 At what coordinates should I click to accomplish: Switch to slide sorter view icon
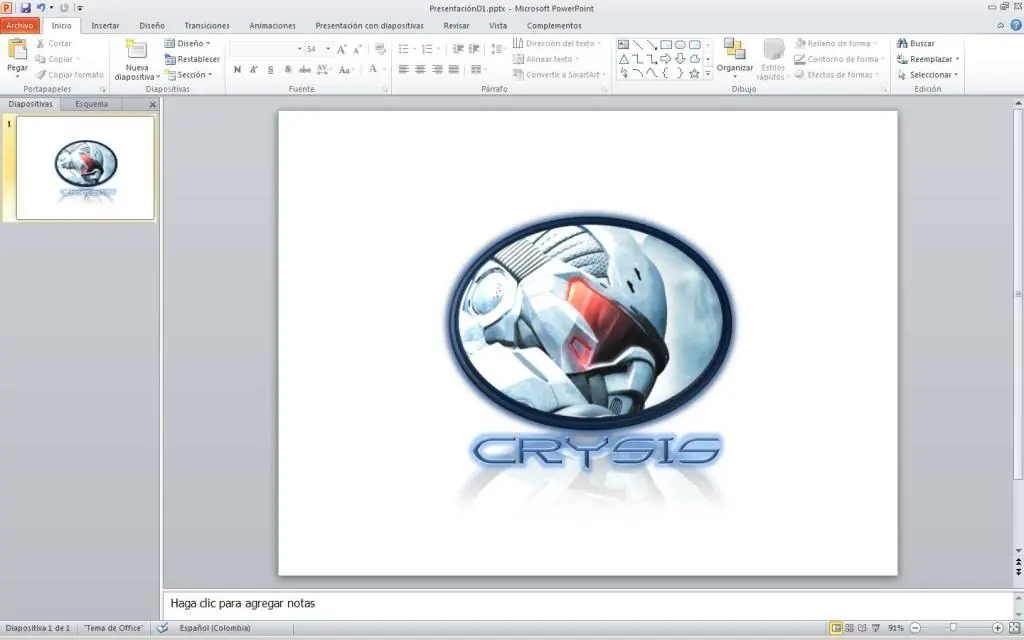[x=849, y=628]
